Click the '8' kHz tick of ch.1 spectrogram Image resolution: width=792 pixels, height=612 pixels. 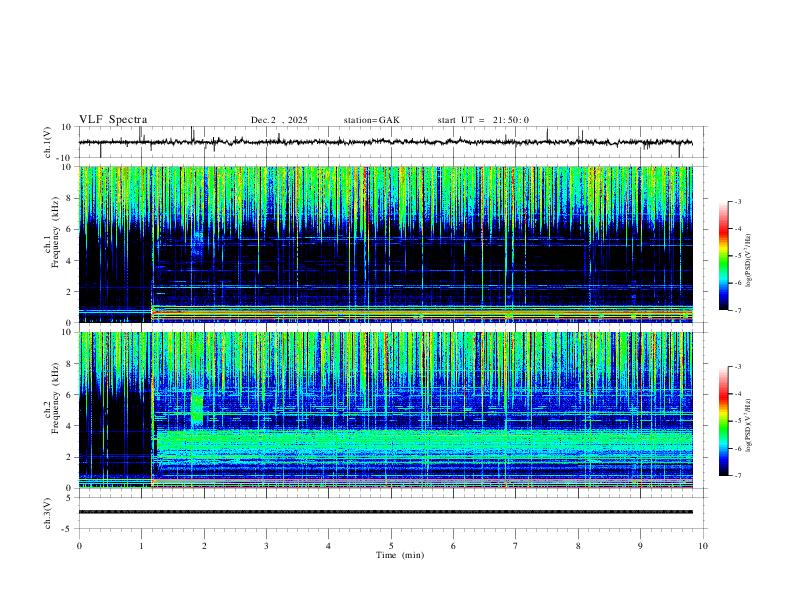coord(69,198)
